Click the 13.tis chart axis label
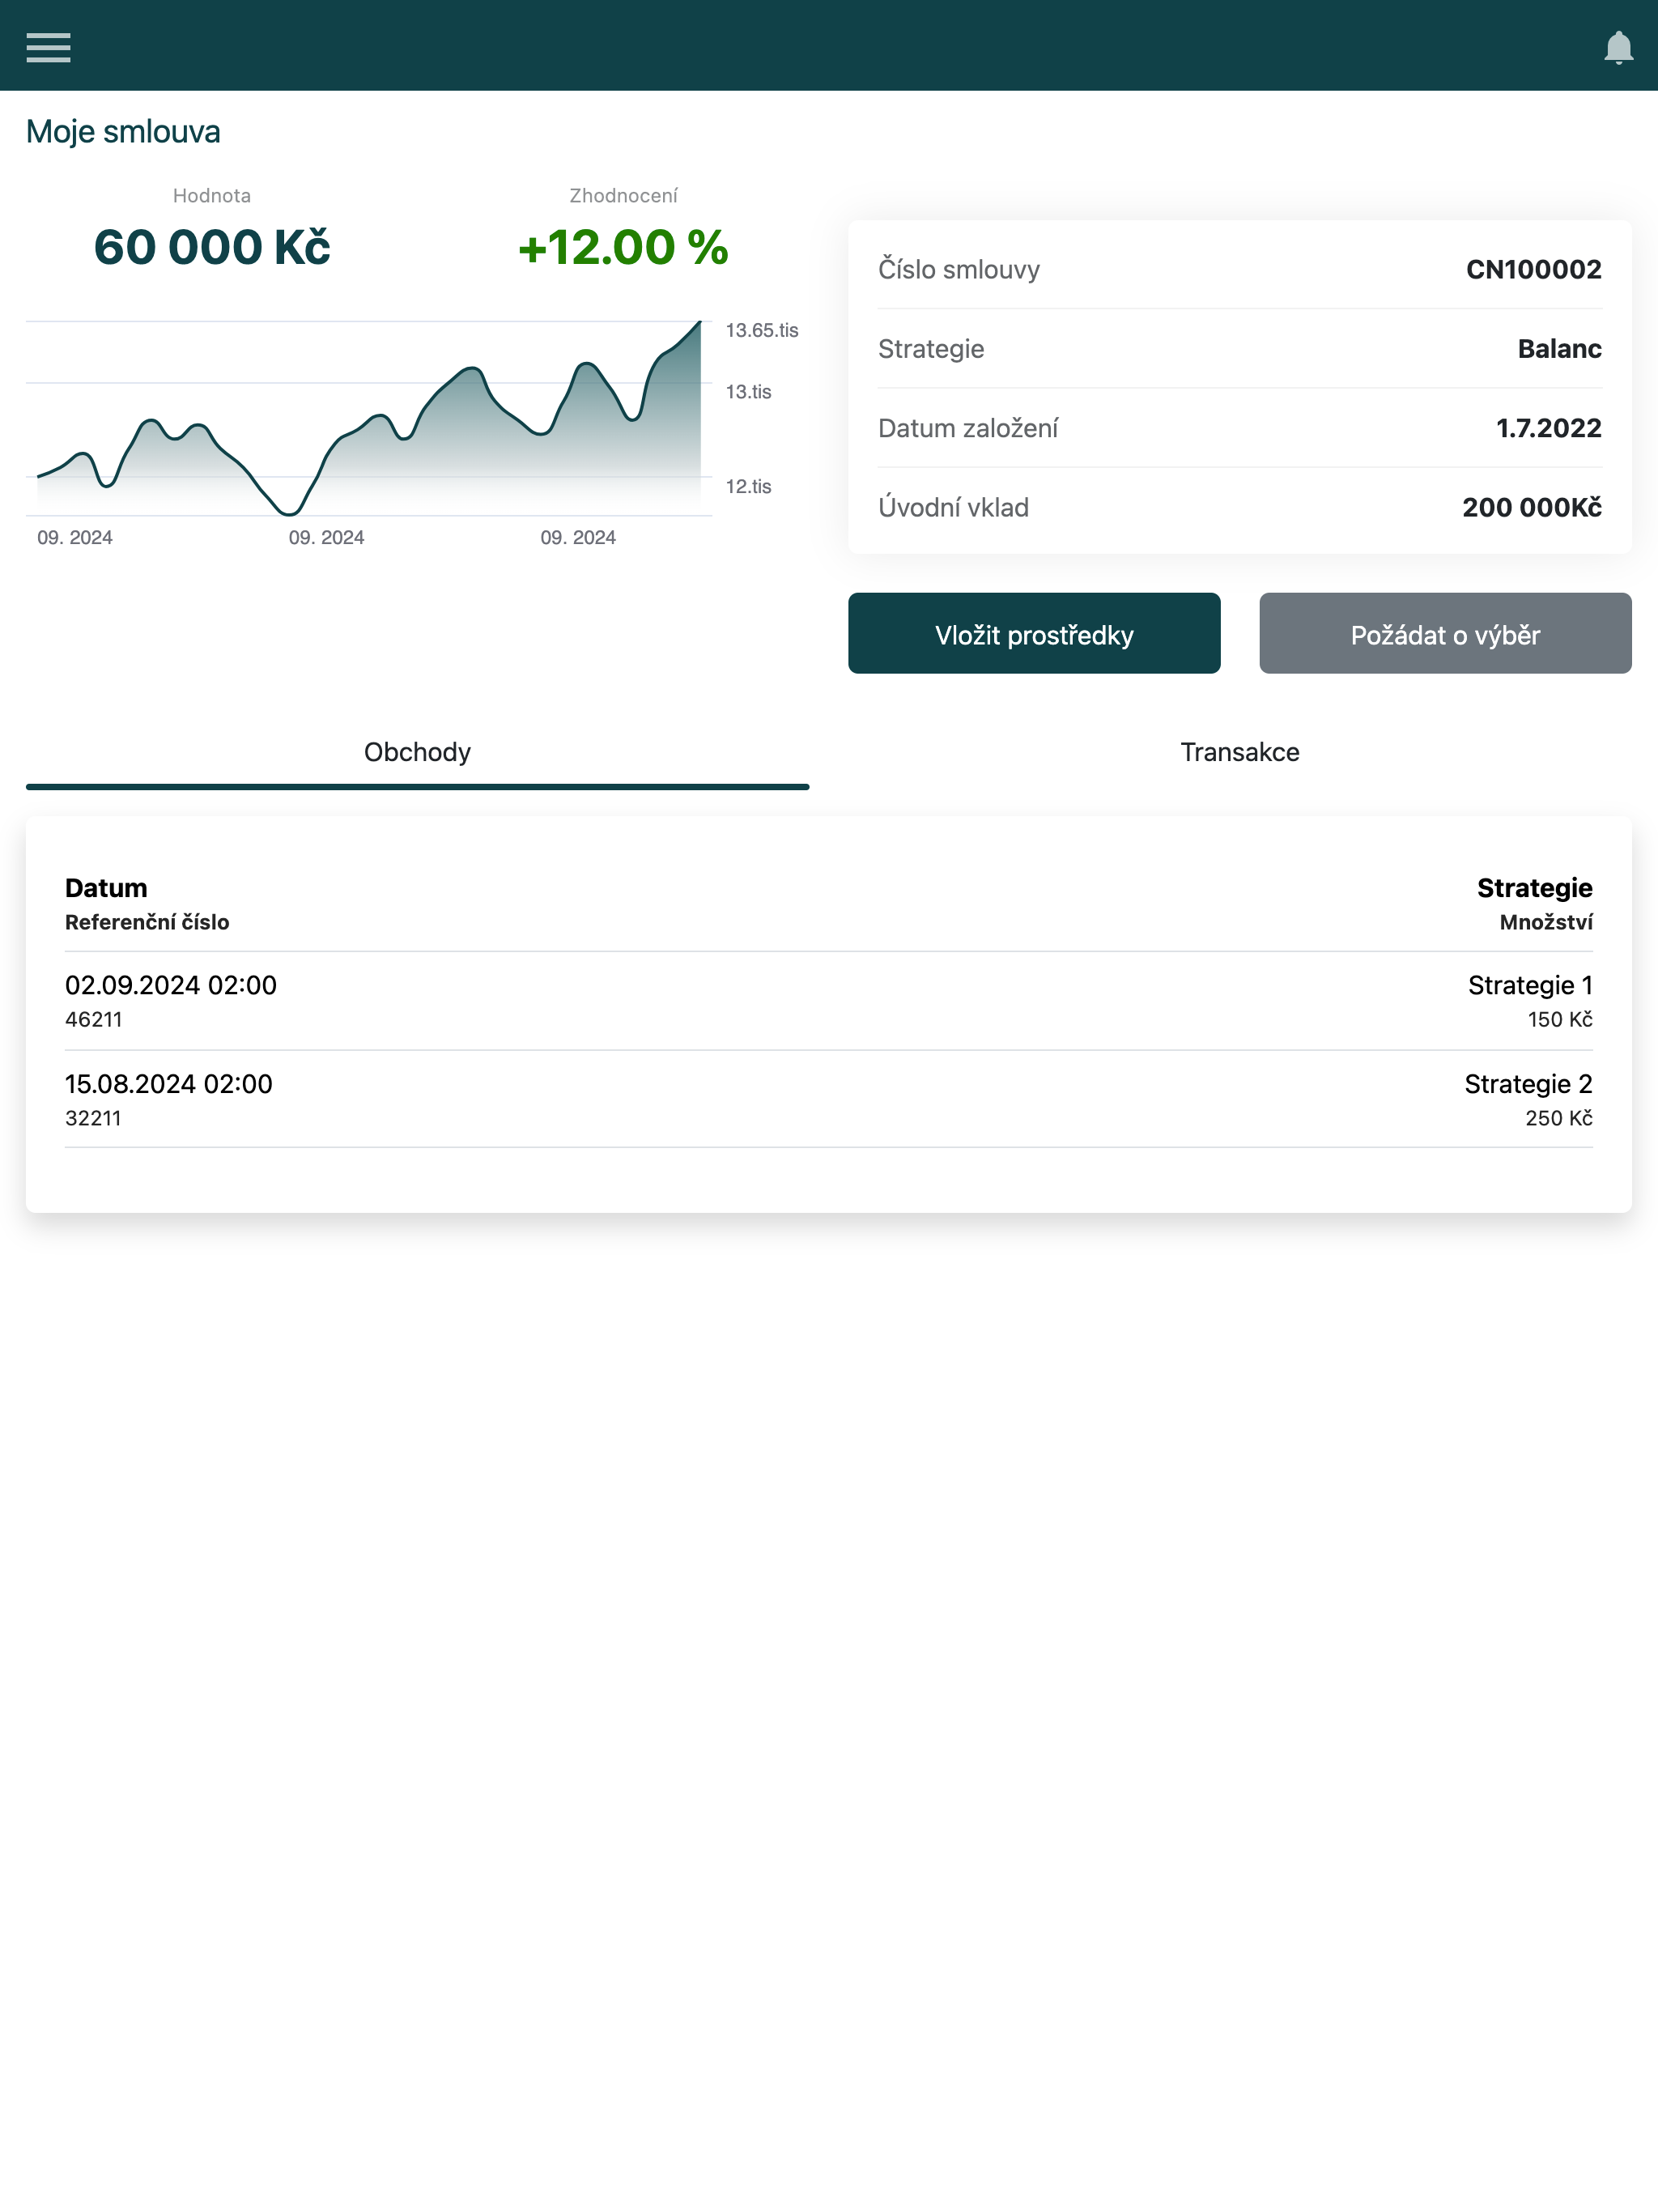The width and height of the screenshot is (1658, 2212). [748, 392]
